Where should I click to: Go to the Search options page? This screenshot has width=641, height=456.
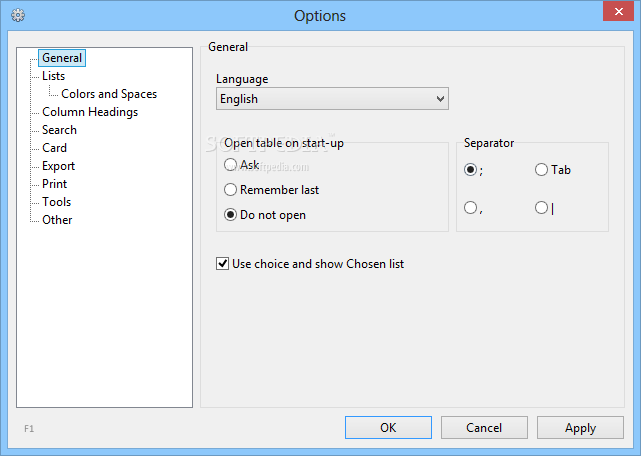click(59, 130)
